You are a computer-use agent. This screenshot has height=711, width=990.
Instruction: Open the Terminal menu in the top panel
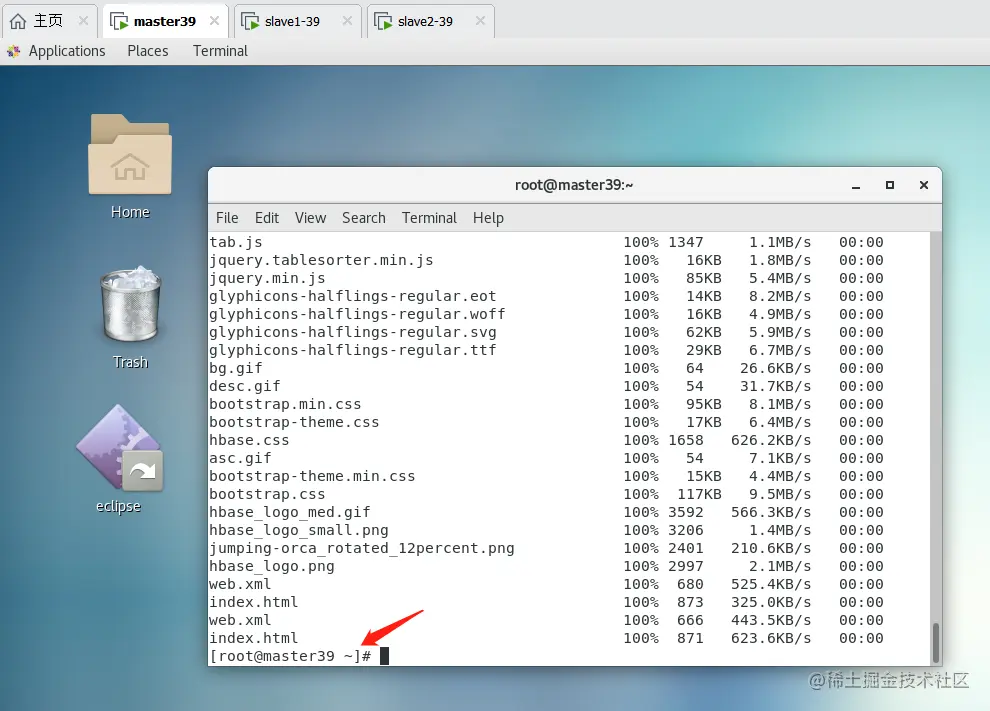[220, 51]
